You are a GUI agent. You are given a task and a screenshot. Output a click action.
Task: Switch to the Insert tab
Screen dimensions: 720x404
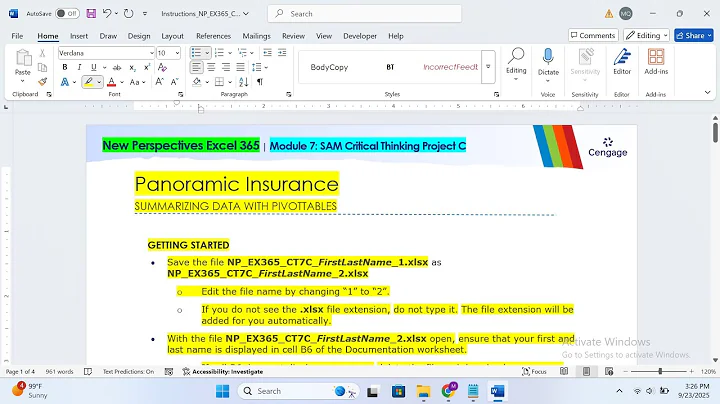click(x=79, y=36)
